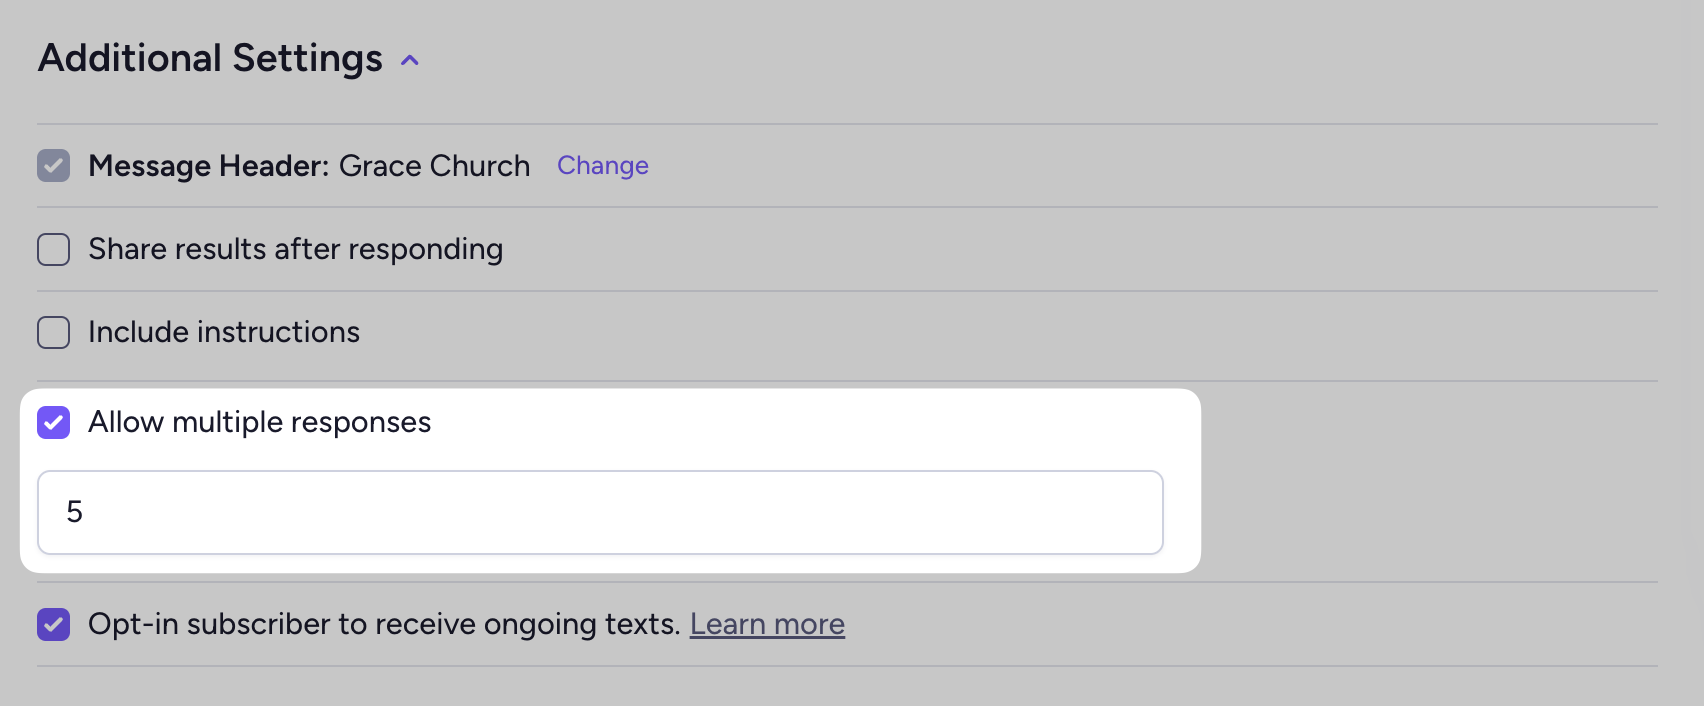The width and height of the screenshot is (1704, 706).
Task: Focus the response limit field showing 5
Action: pyautogui.click(x=600, y=512)
